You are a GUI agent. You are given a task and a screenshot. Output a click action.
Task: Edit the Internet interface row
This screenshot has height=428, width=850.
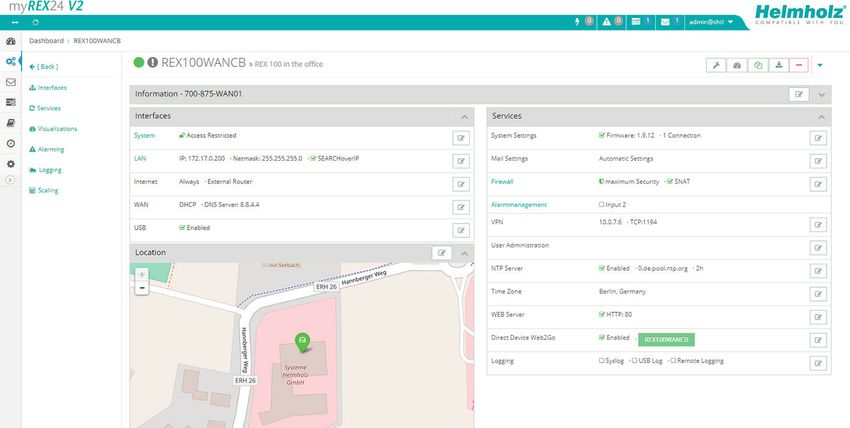[x=461, y=184]
